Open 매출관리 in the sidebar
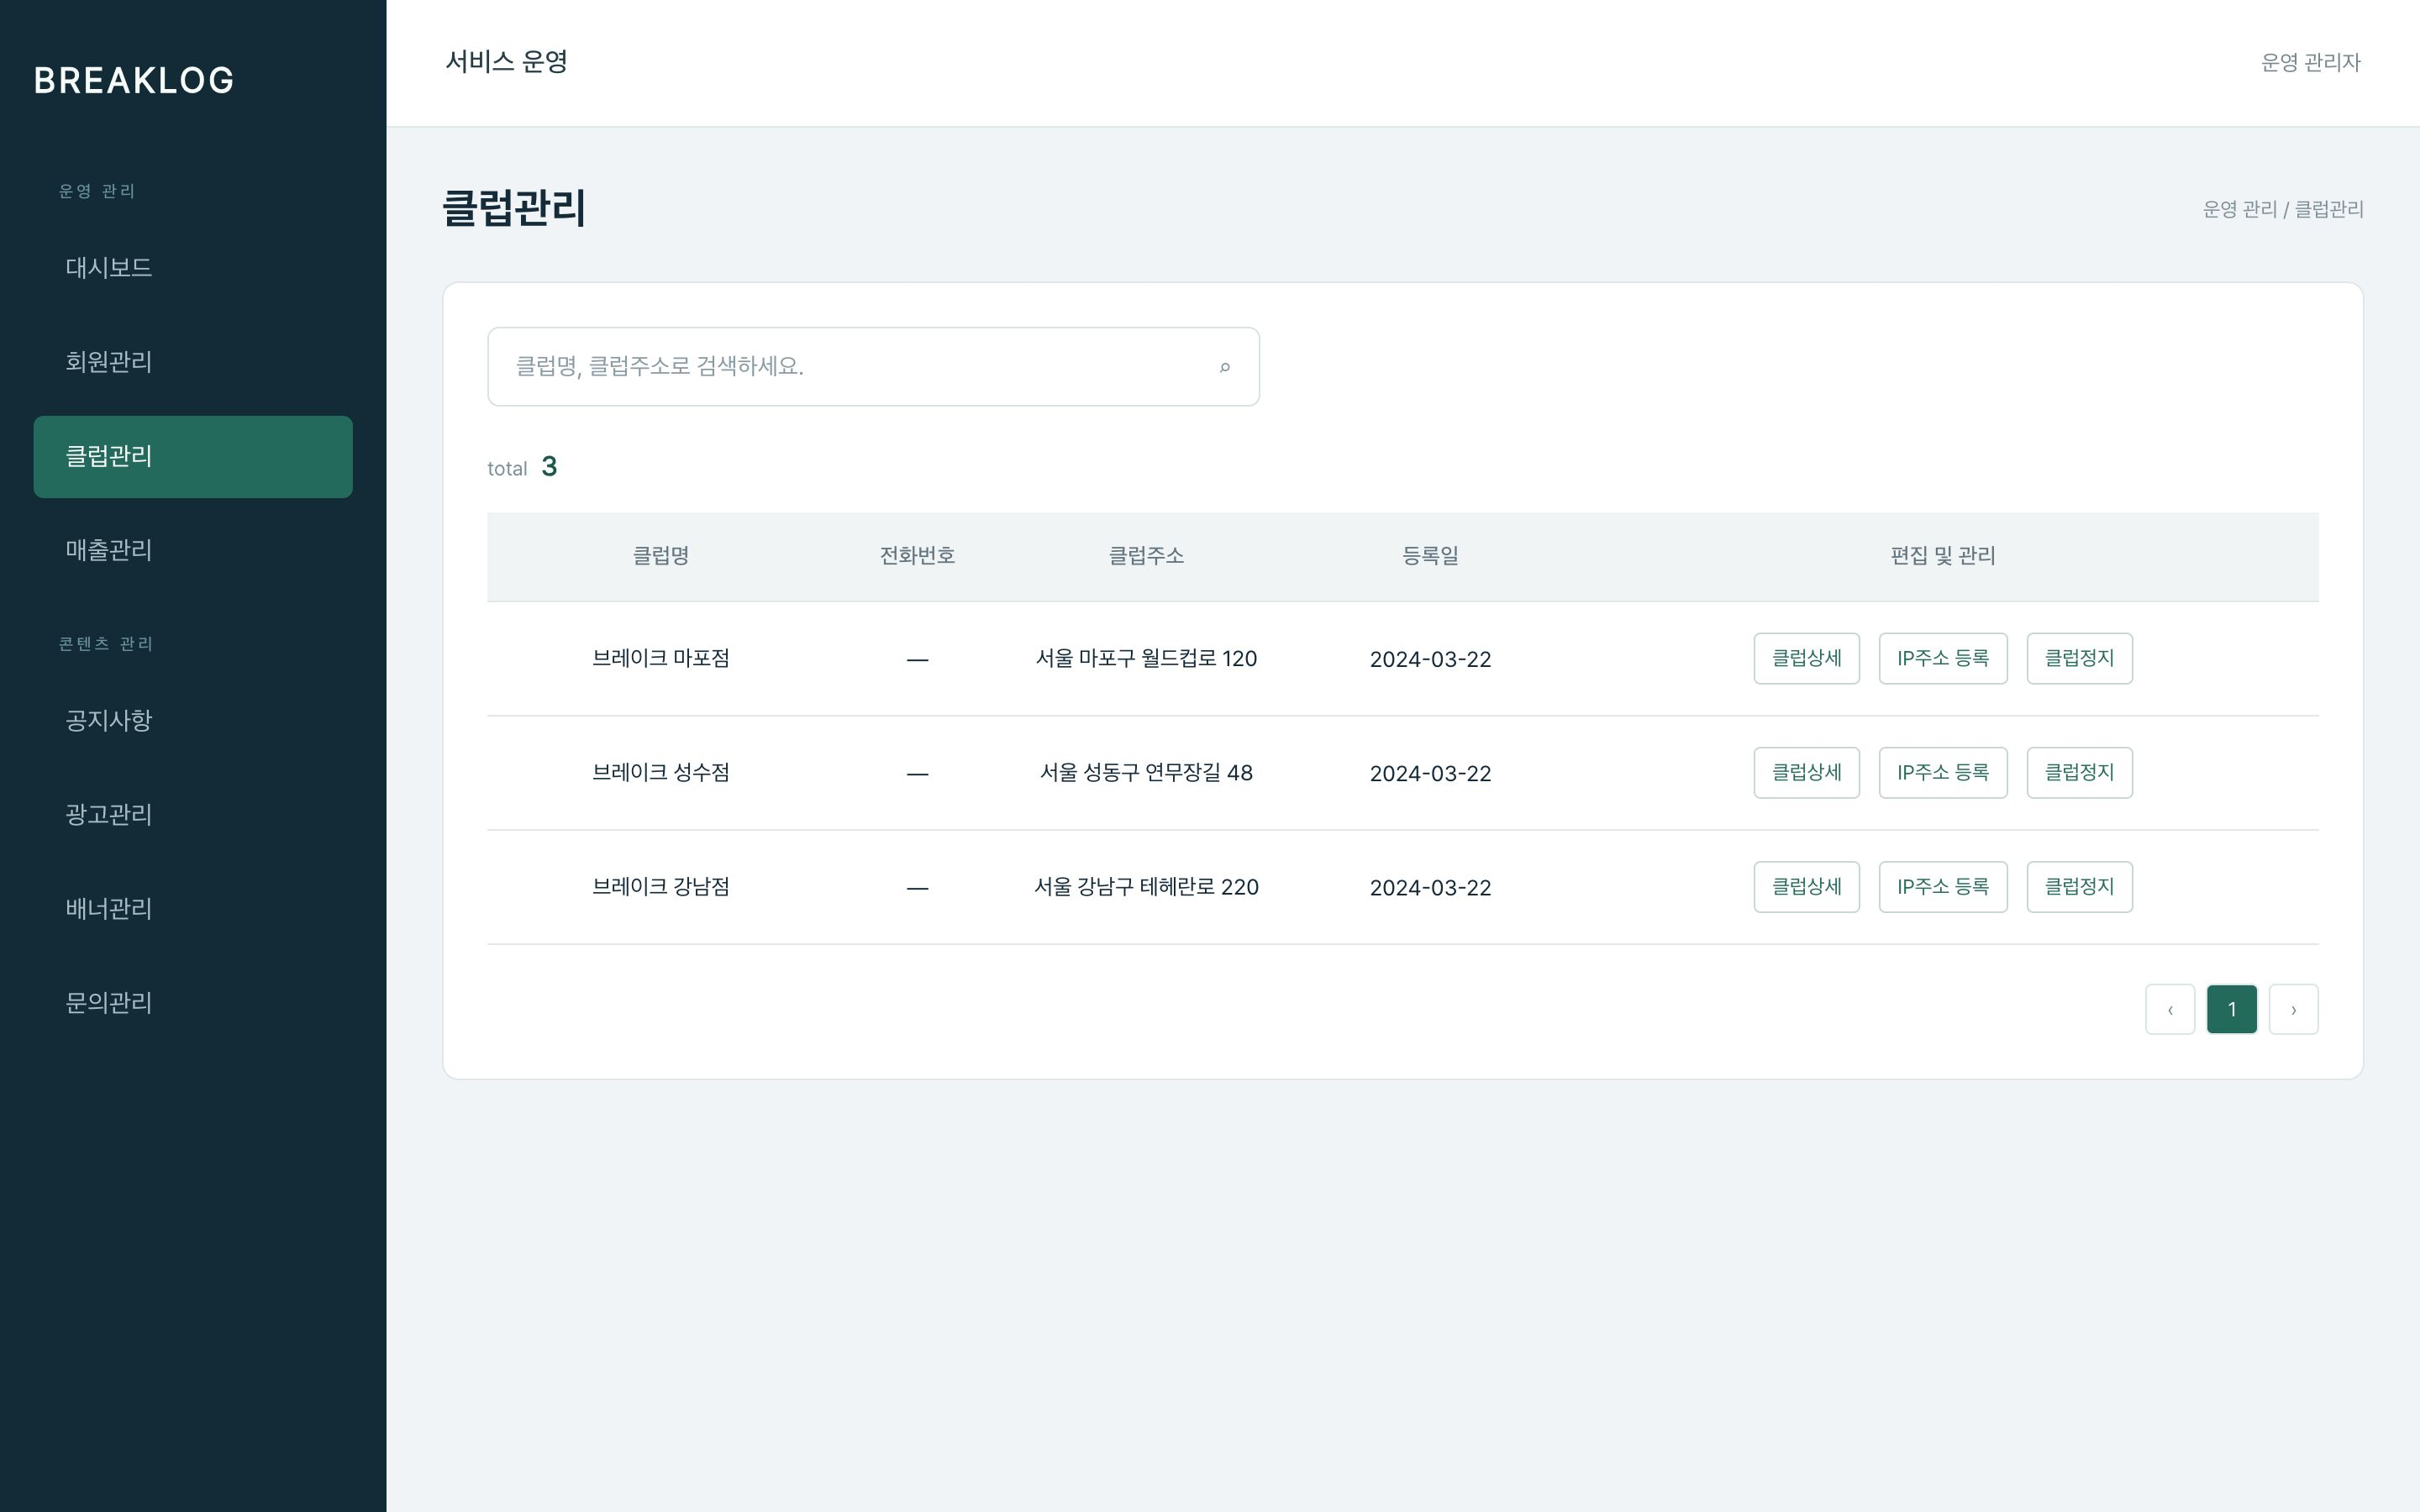2420x1512 pixels. (192, 551)
